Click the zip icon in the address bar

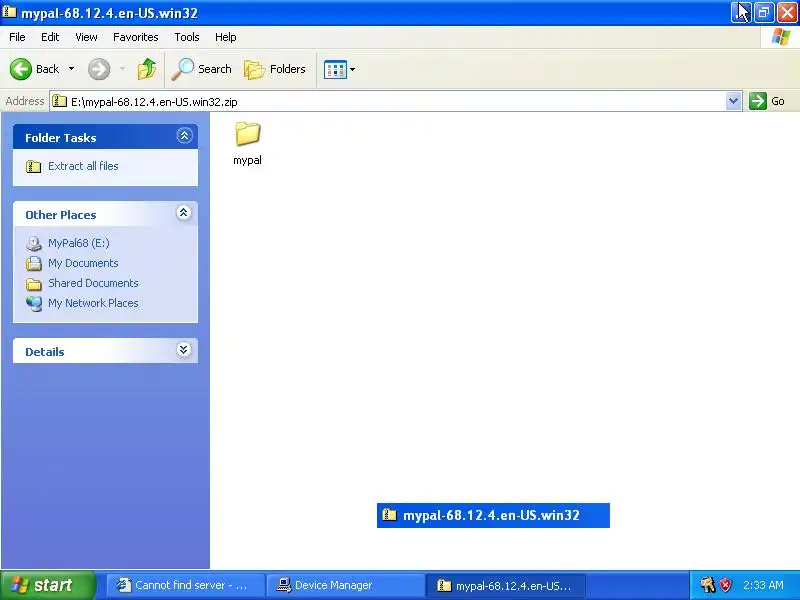[x=60, y=101]
